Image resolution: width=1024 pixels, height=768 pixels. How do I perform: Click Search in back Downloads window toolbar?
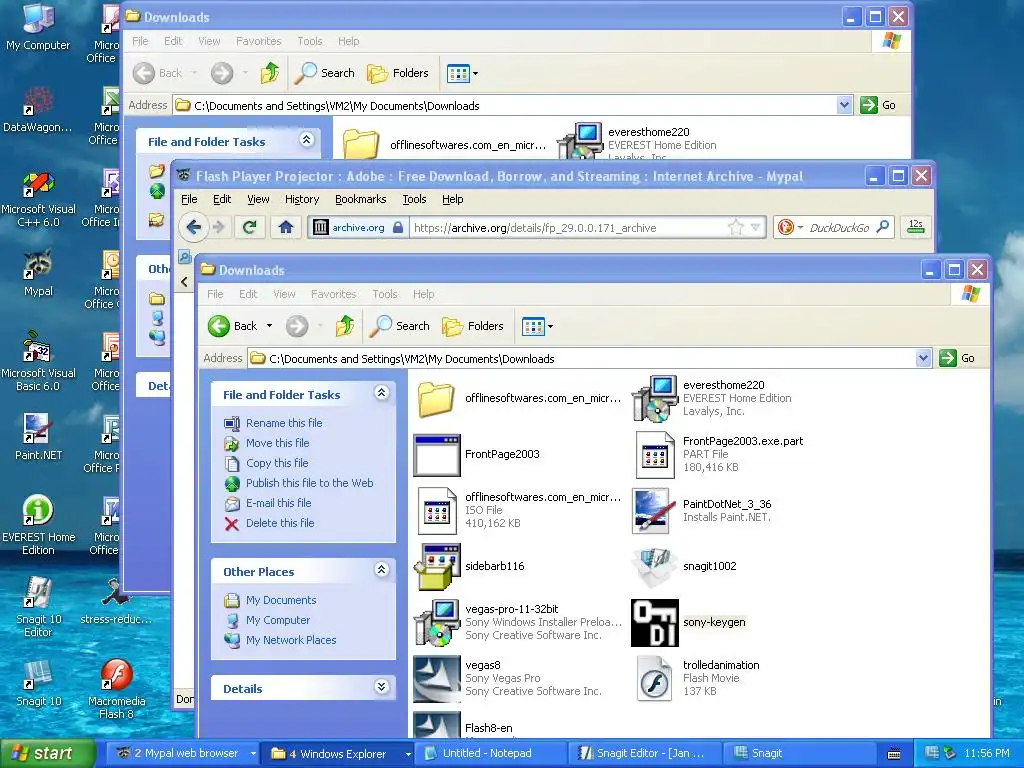click(325, 73)
